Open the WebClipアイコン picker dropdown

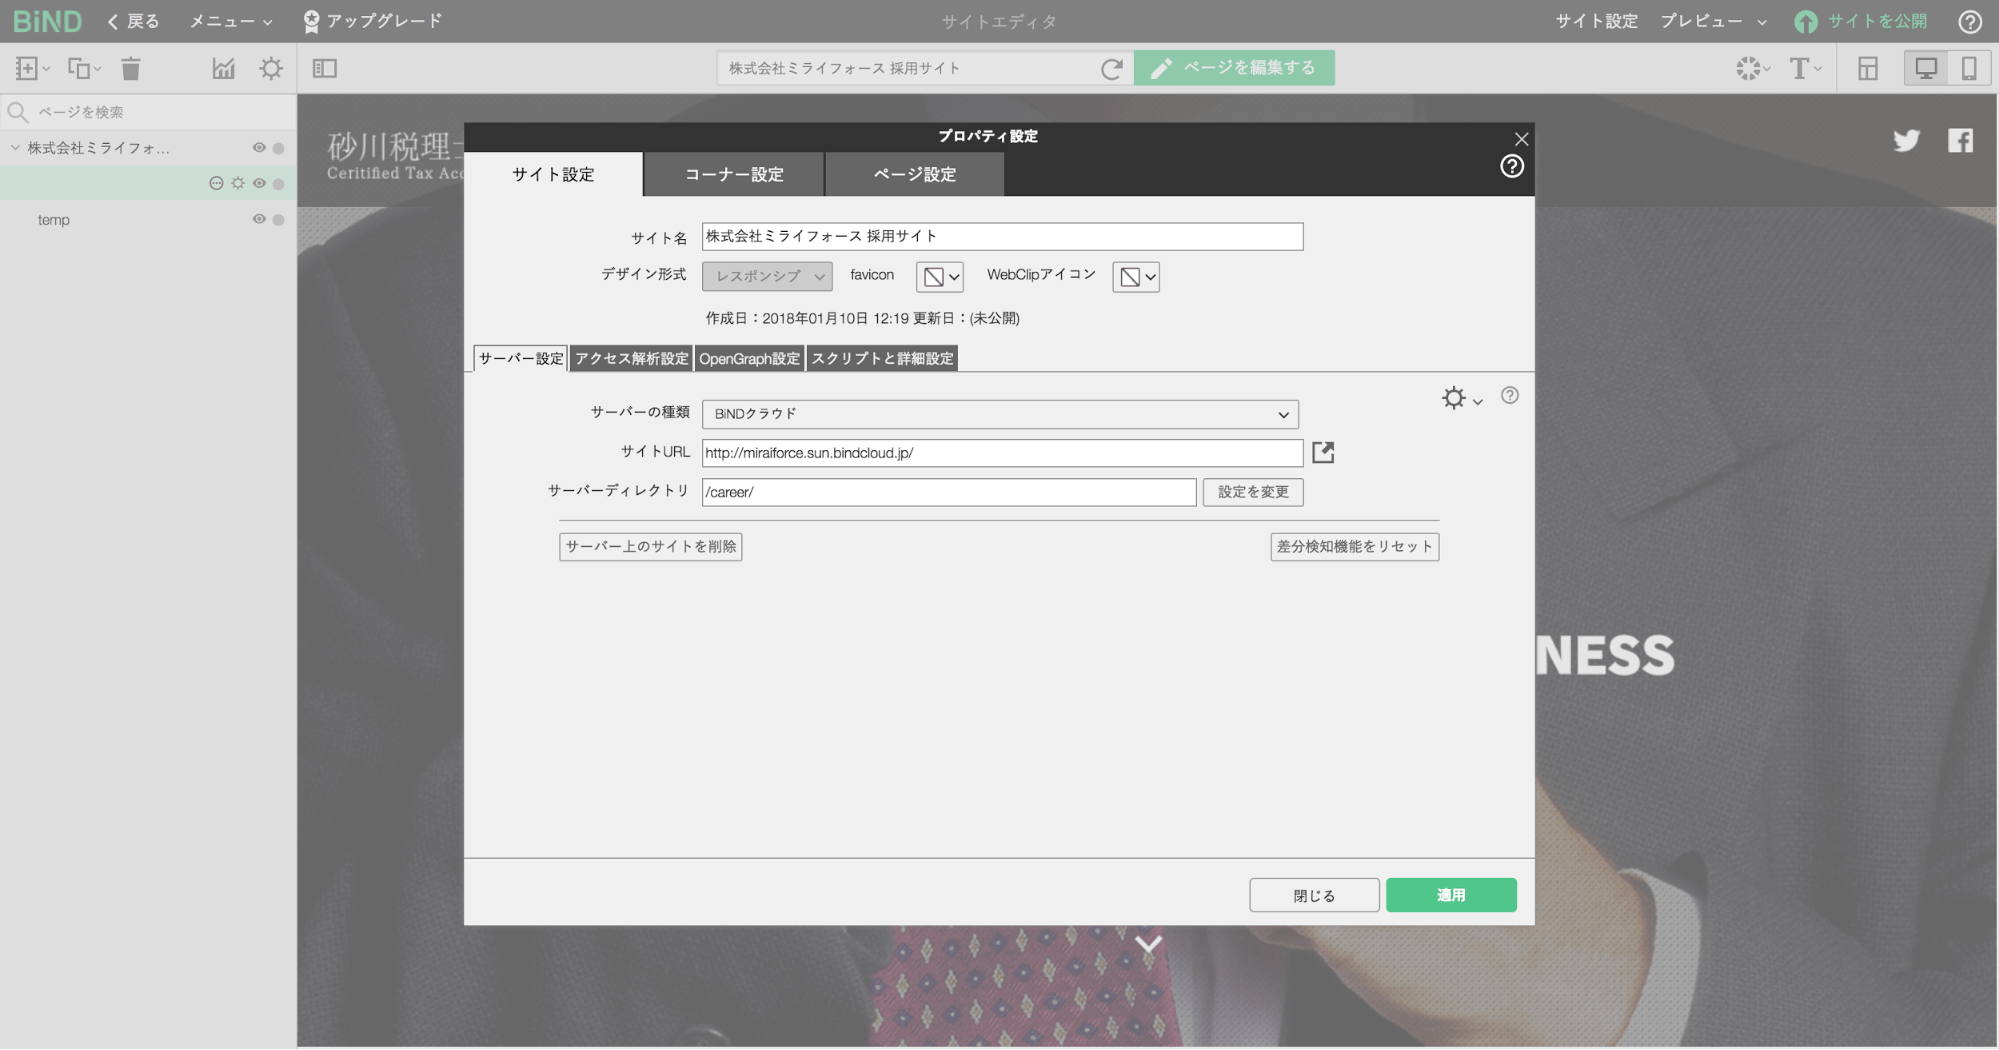[x=1136, y=277]
